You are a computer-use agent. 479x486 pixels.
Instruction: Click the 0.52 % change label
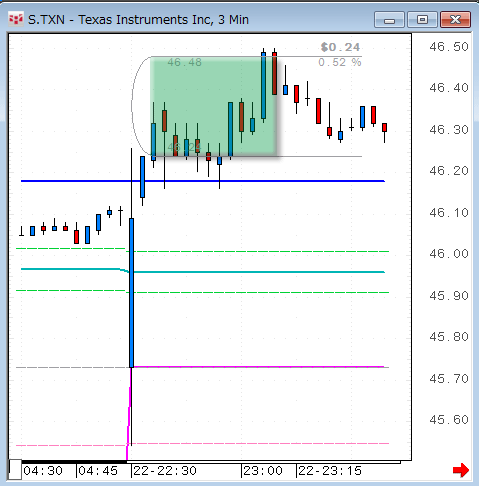click(340, 62)
